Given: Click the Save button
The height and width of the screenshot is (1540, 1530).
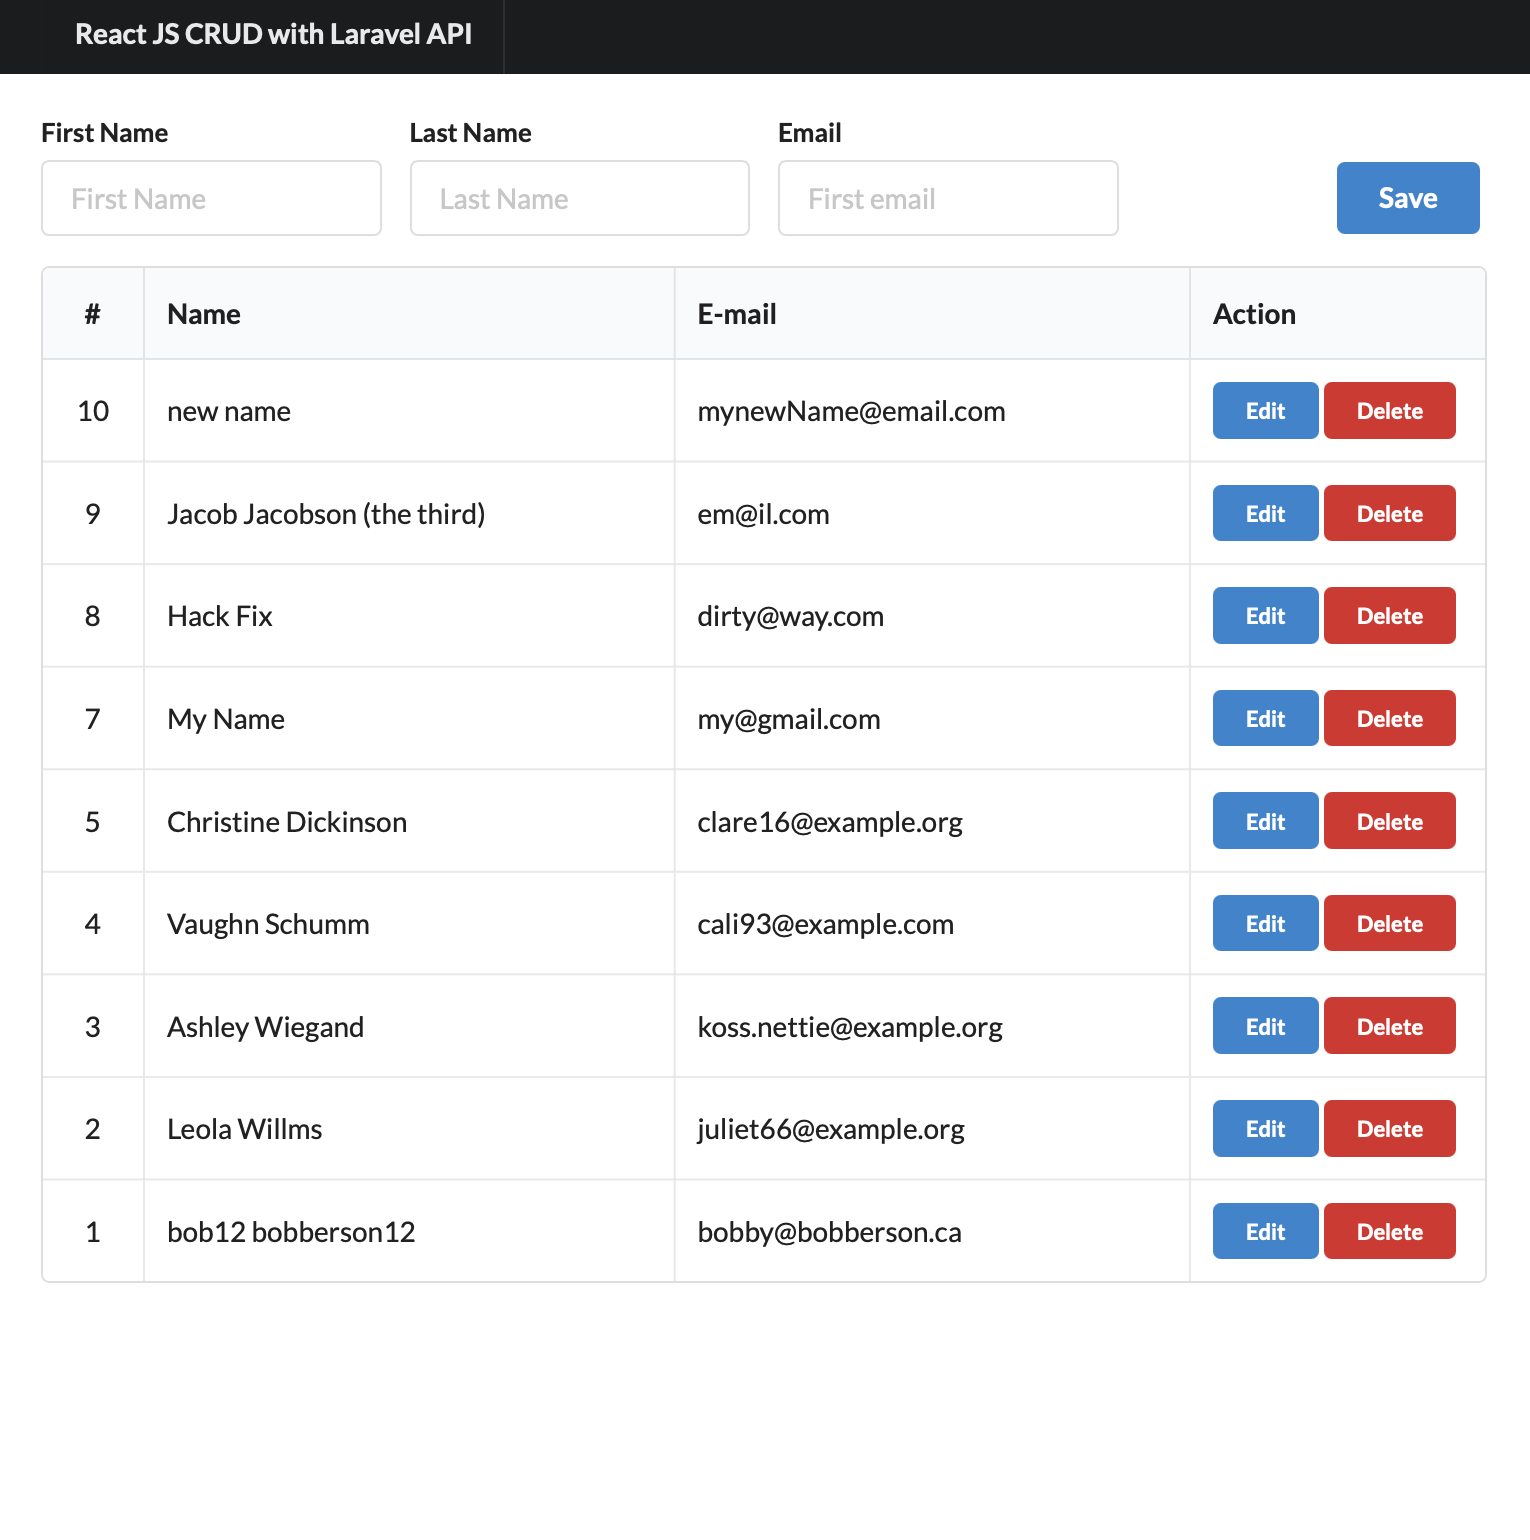Looking at the screenshot, I should 1407,198.
